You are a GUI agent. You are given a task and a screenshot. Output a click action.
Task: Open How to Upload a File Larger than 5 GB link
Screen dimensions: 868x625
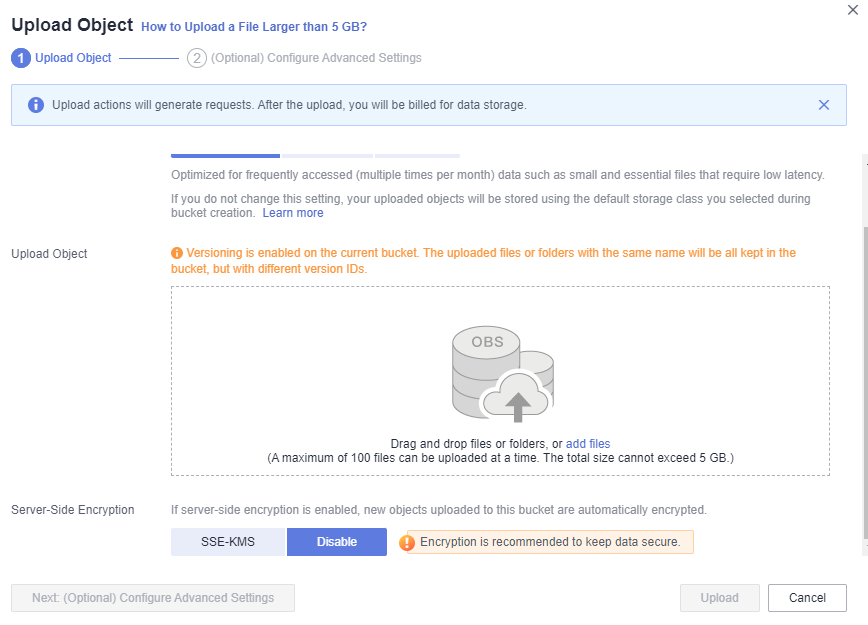coord(254,27)
